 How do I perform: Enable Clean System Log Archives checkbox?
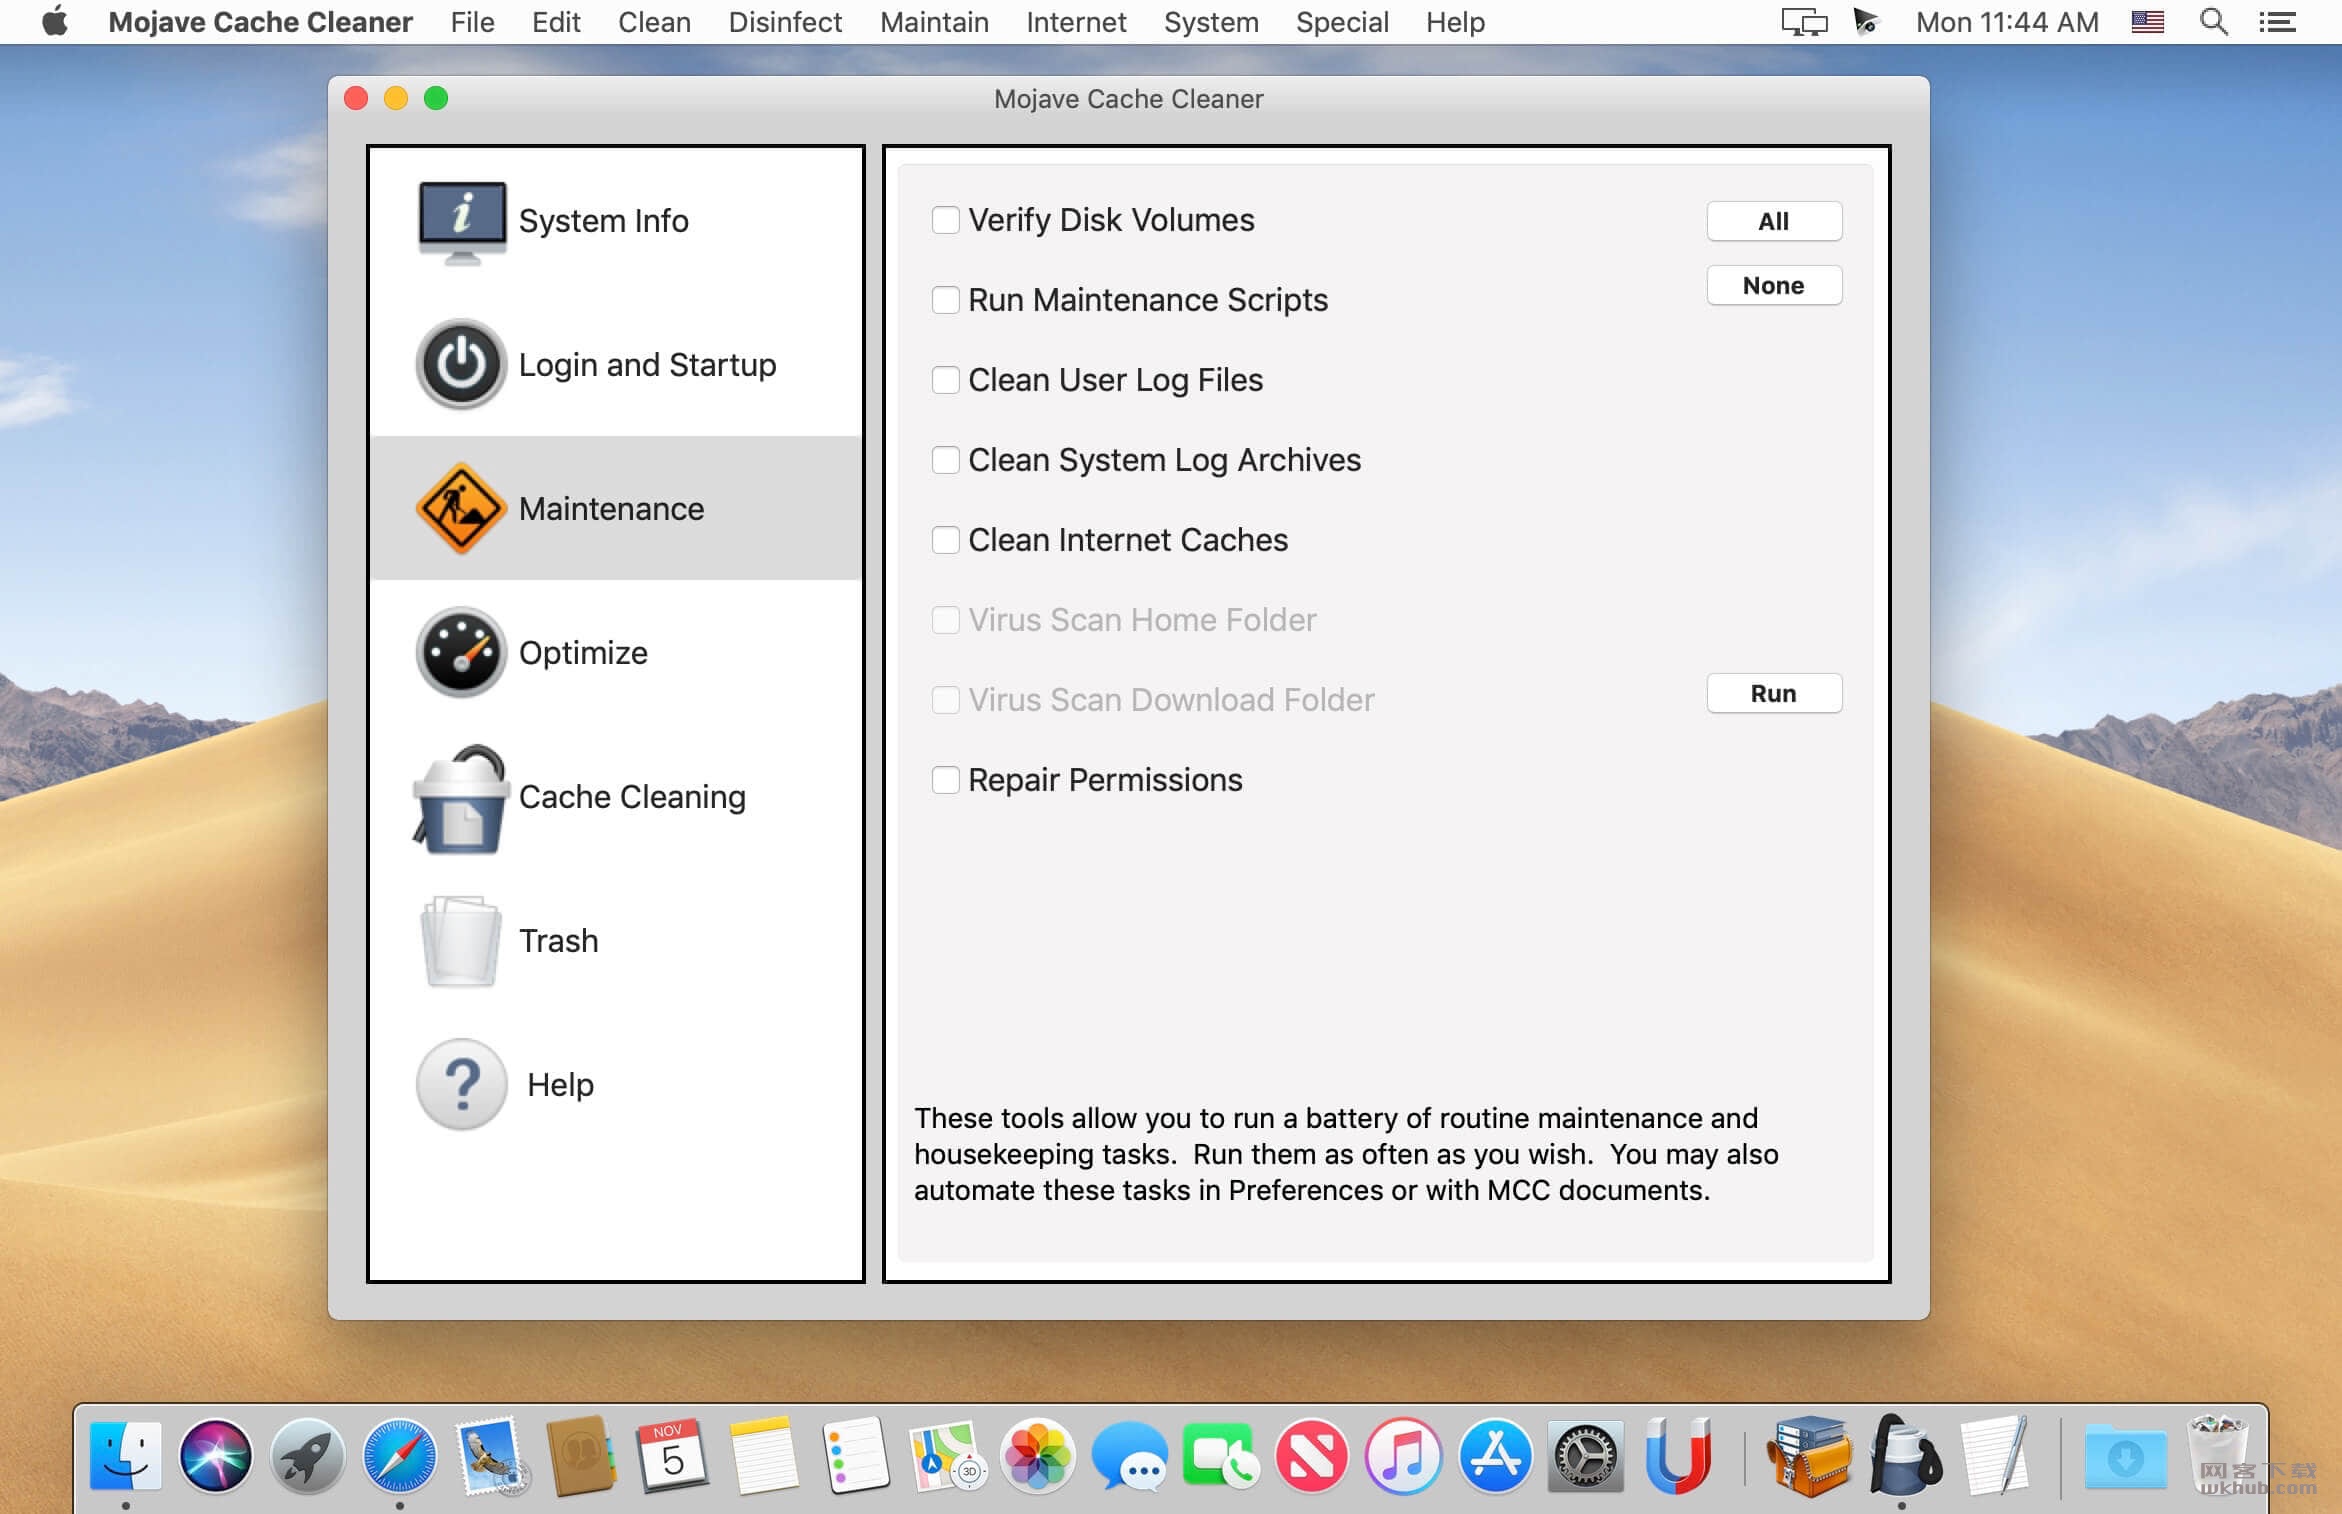pos(945,460)
